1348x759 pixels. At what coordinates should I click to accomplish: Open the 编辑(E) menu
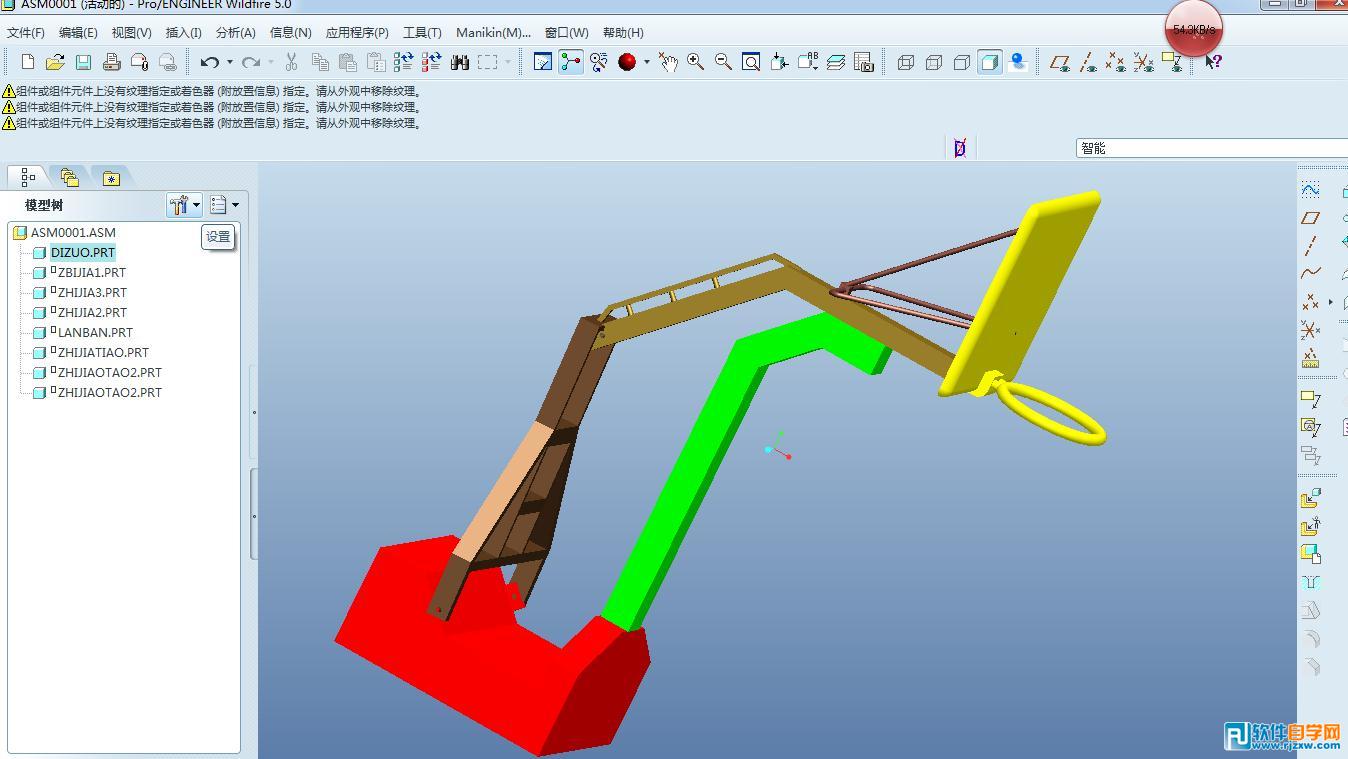[x=78, y=33]
